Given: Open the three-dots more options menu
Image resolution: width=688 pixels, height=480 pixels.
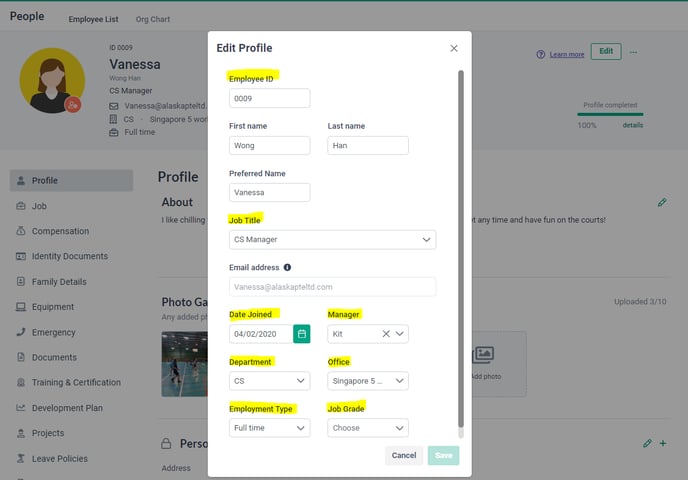Looking at the screenshot, I should coord(633,52).
